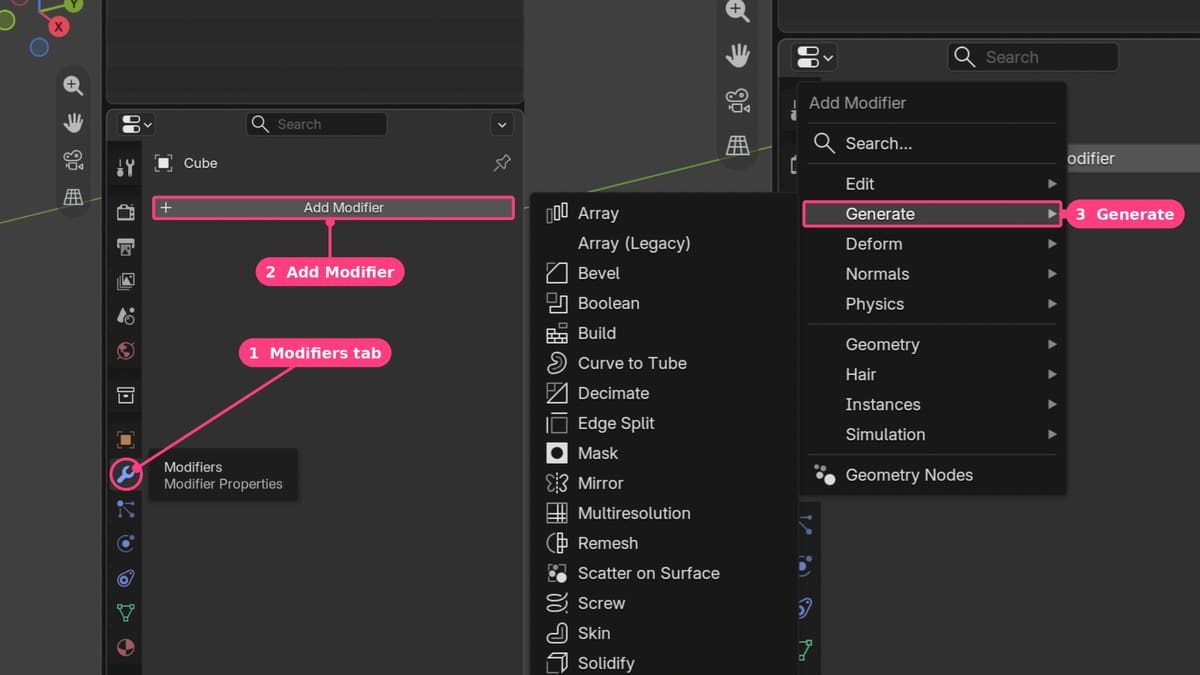Choose Geometry Nodes in Add Modifier menu
Viewport: 1200px width, 675px height.
tap(932, 475)
